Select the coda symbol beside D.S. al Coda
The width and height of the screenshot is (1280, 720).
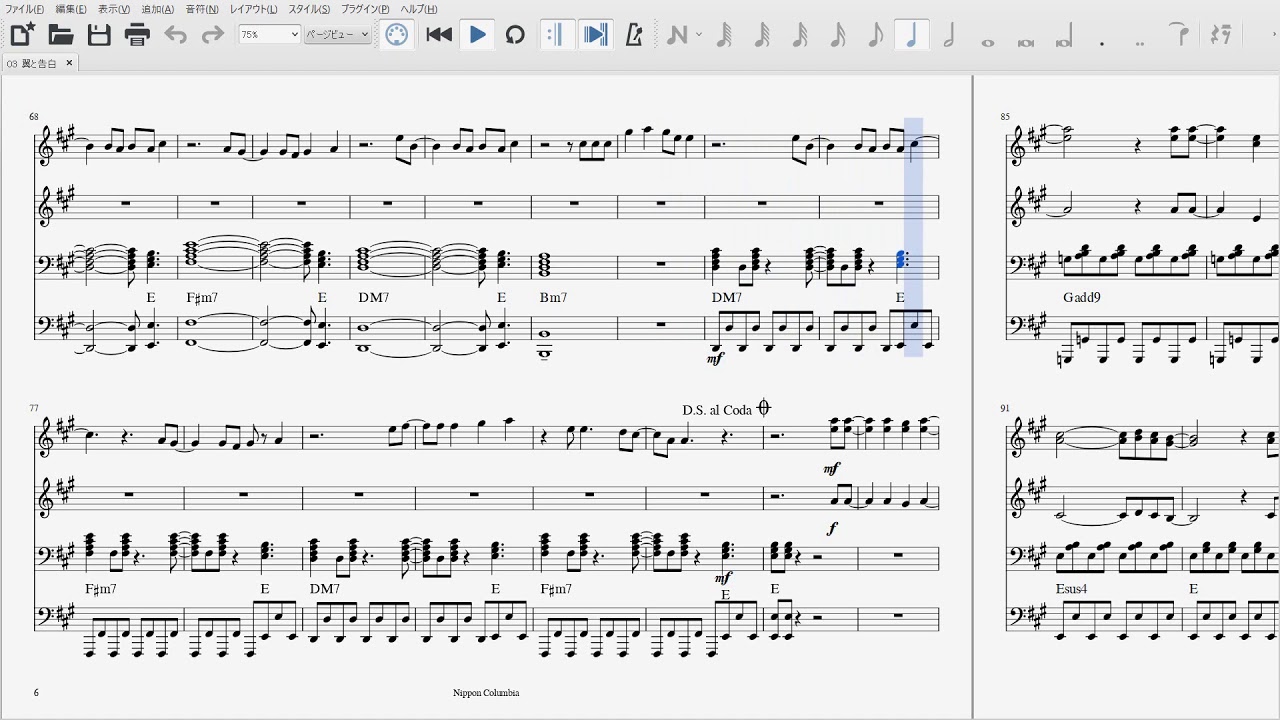click(x=764, y=408)
